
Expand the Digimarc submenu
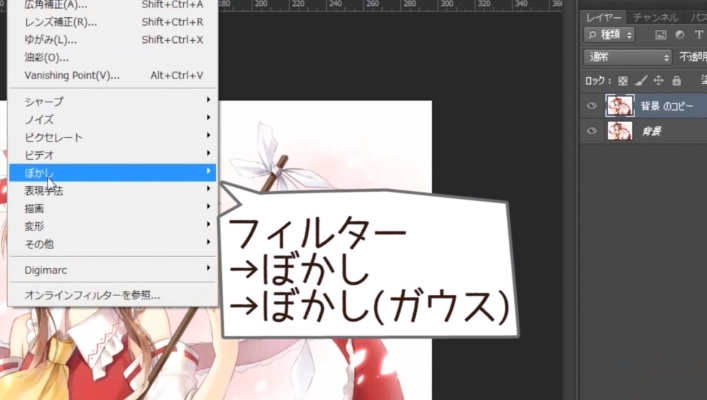pos(113,270)
